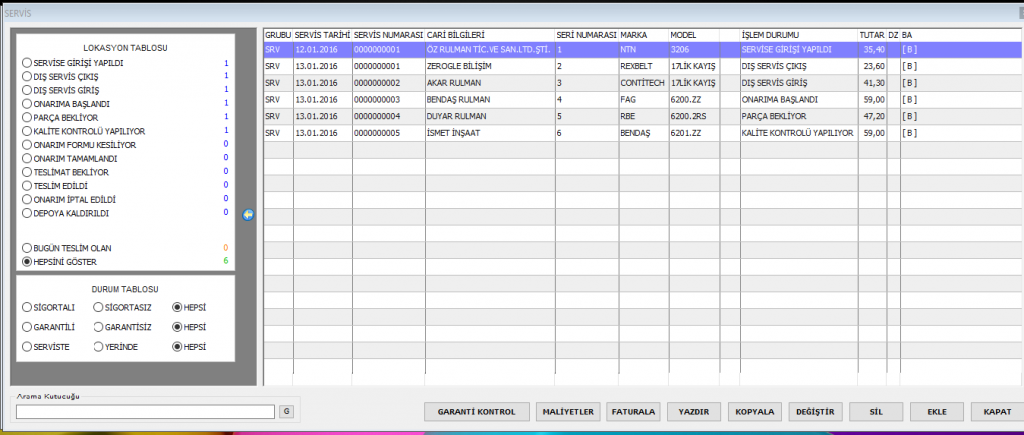Add a new record using Ekle
Image resolution: width=1024 pixels, height=435 pixels.
coord(937,411)
